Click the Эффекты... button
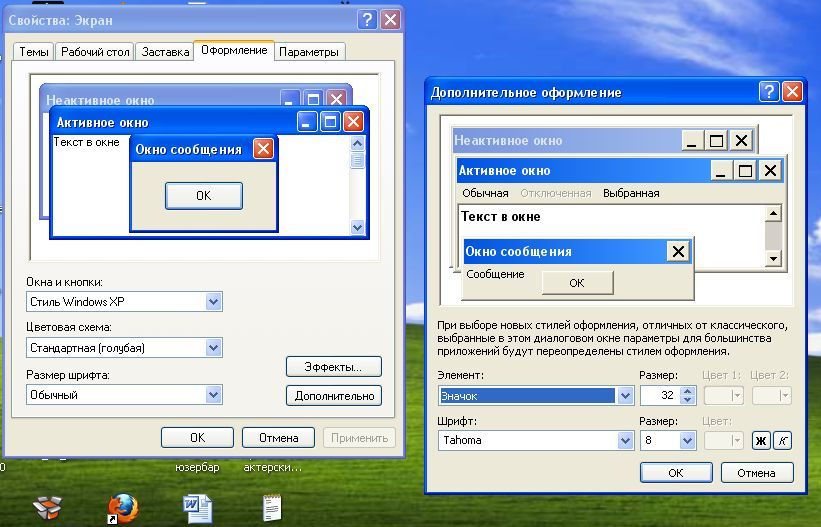The height and width of the screenshot is (527, 821). tap(334, 367)
